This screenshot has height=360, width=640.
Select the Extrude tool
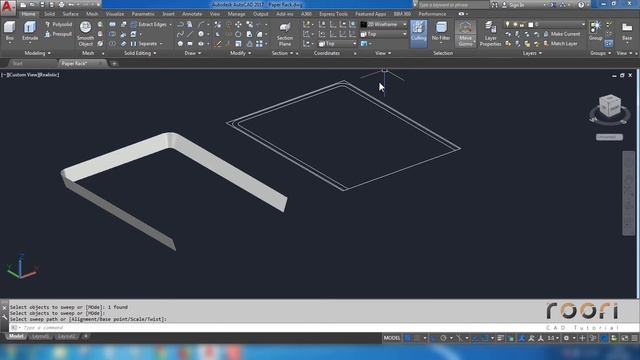tap(30, 31)
